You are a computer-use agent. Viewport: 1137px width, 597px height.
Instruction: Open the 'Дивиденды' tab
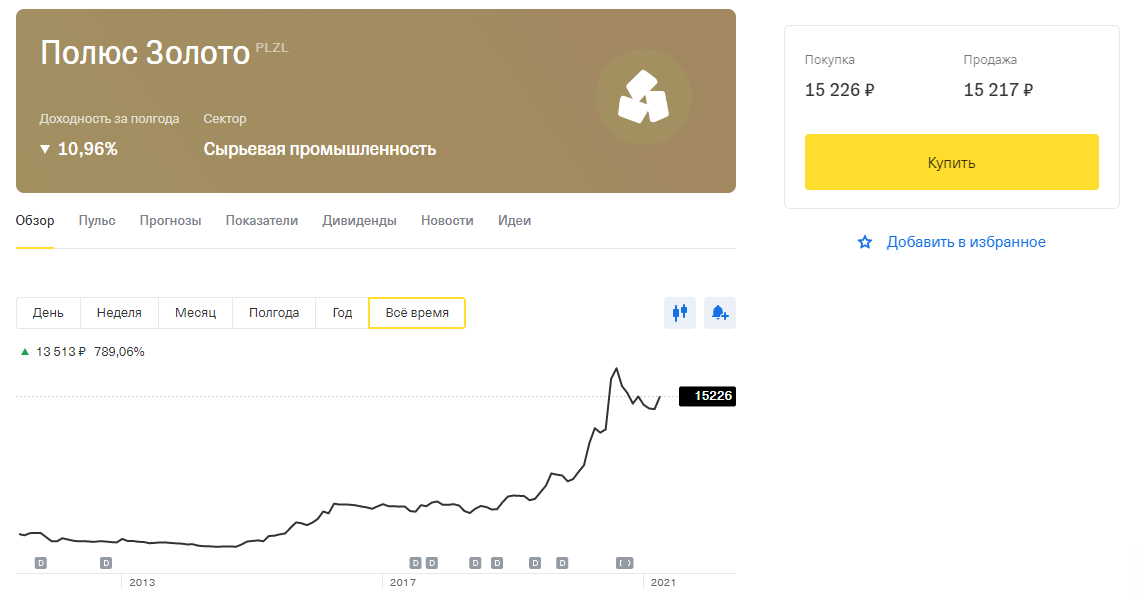360,220
